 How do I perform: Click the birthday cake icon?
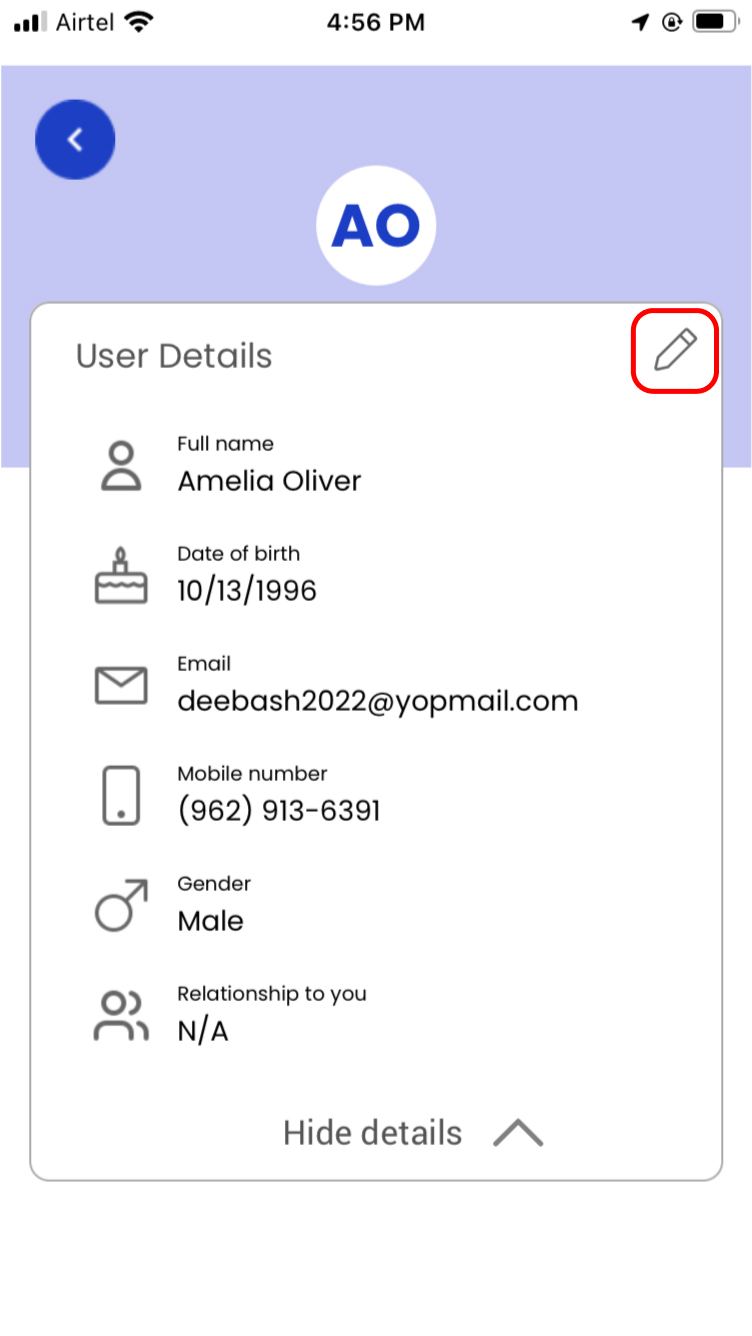121,576
